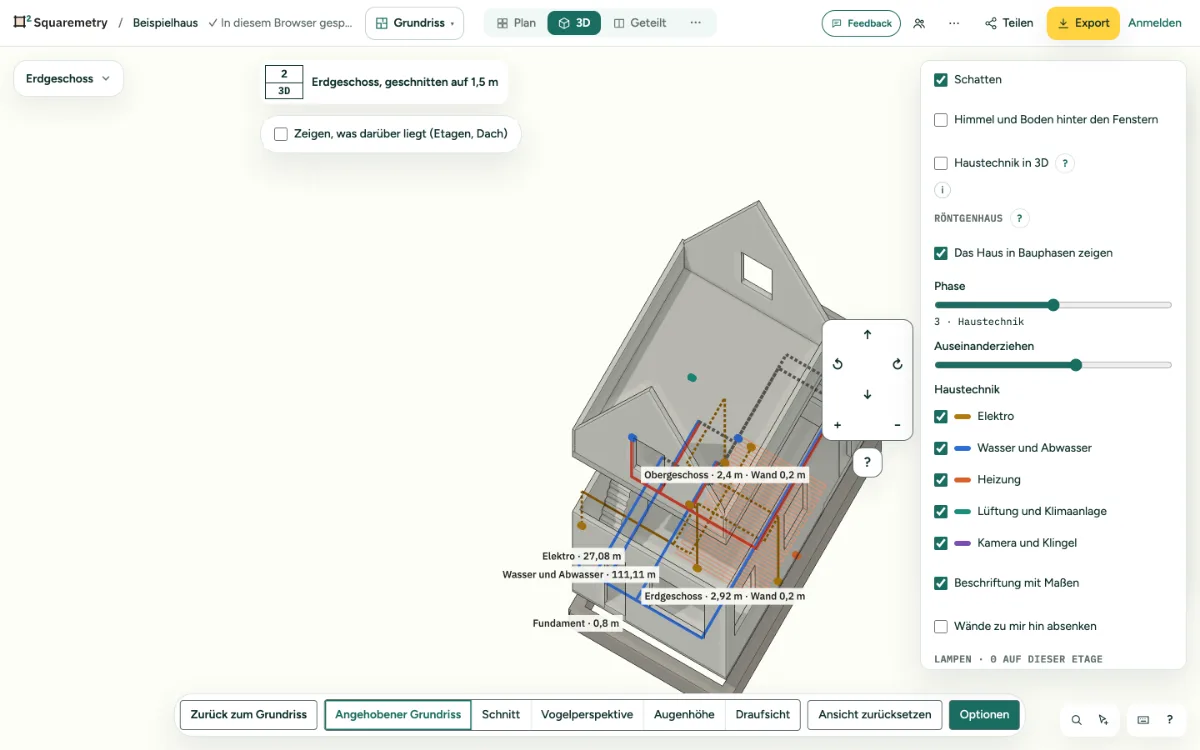Open the Beispielhaus project name
The image size is (1200, 750).
[x=165, y=23]
